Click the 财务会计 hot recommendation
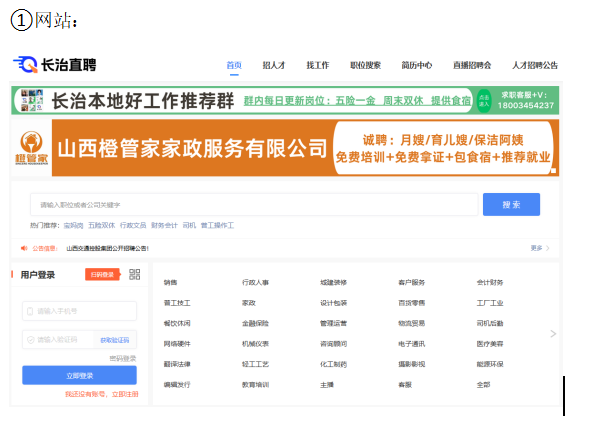597x423 pixels. [164, 225]
